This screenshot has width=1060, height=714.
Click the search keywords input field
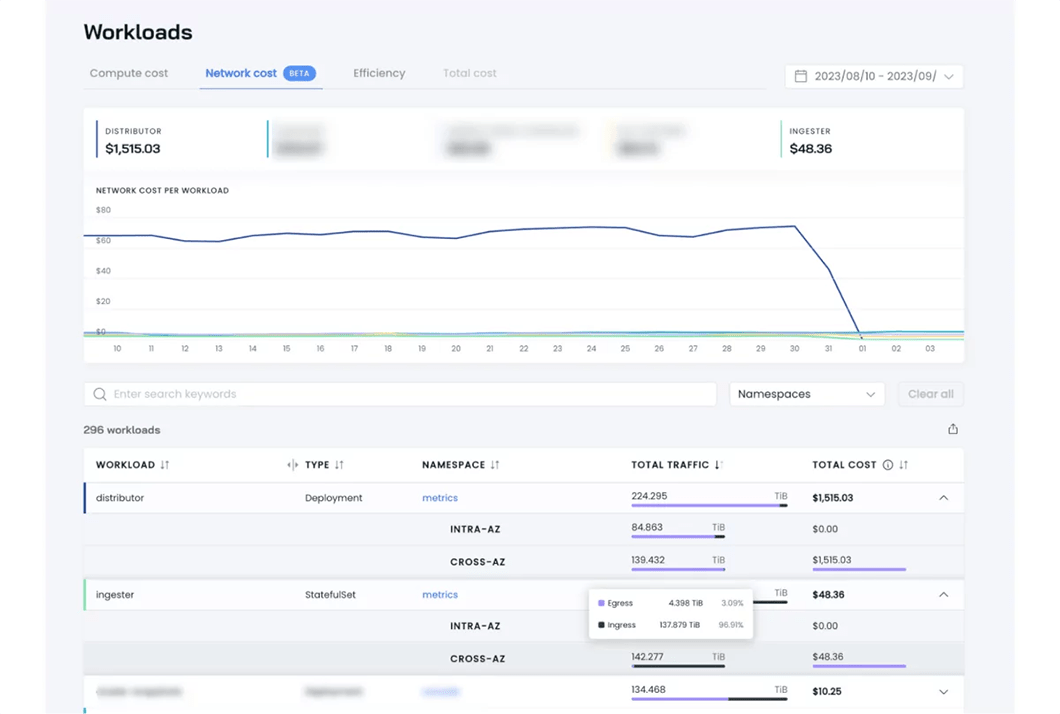click(410, 394)
